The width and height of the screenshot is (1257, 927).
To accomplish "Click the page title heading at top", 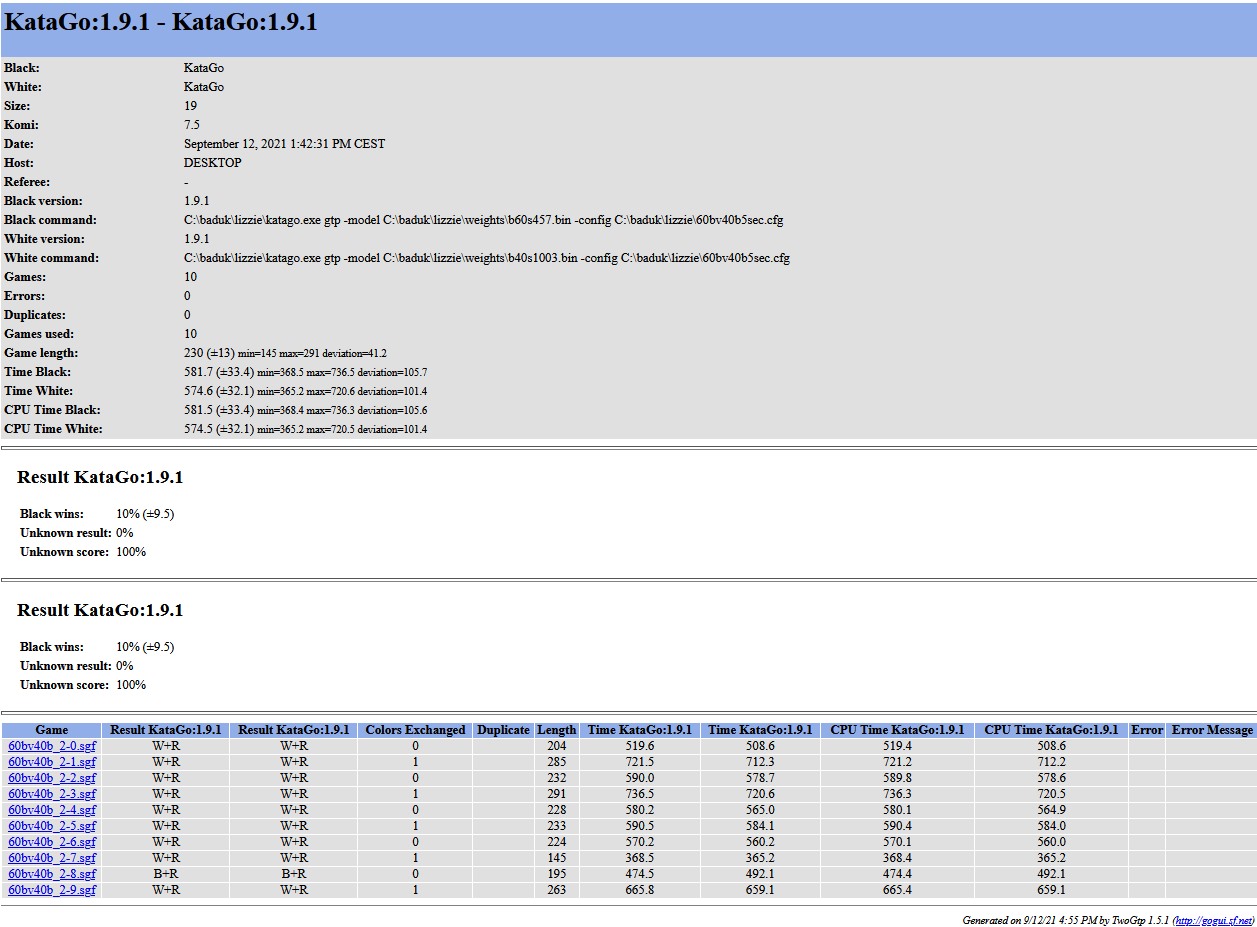I will point(161,23).
